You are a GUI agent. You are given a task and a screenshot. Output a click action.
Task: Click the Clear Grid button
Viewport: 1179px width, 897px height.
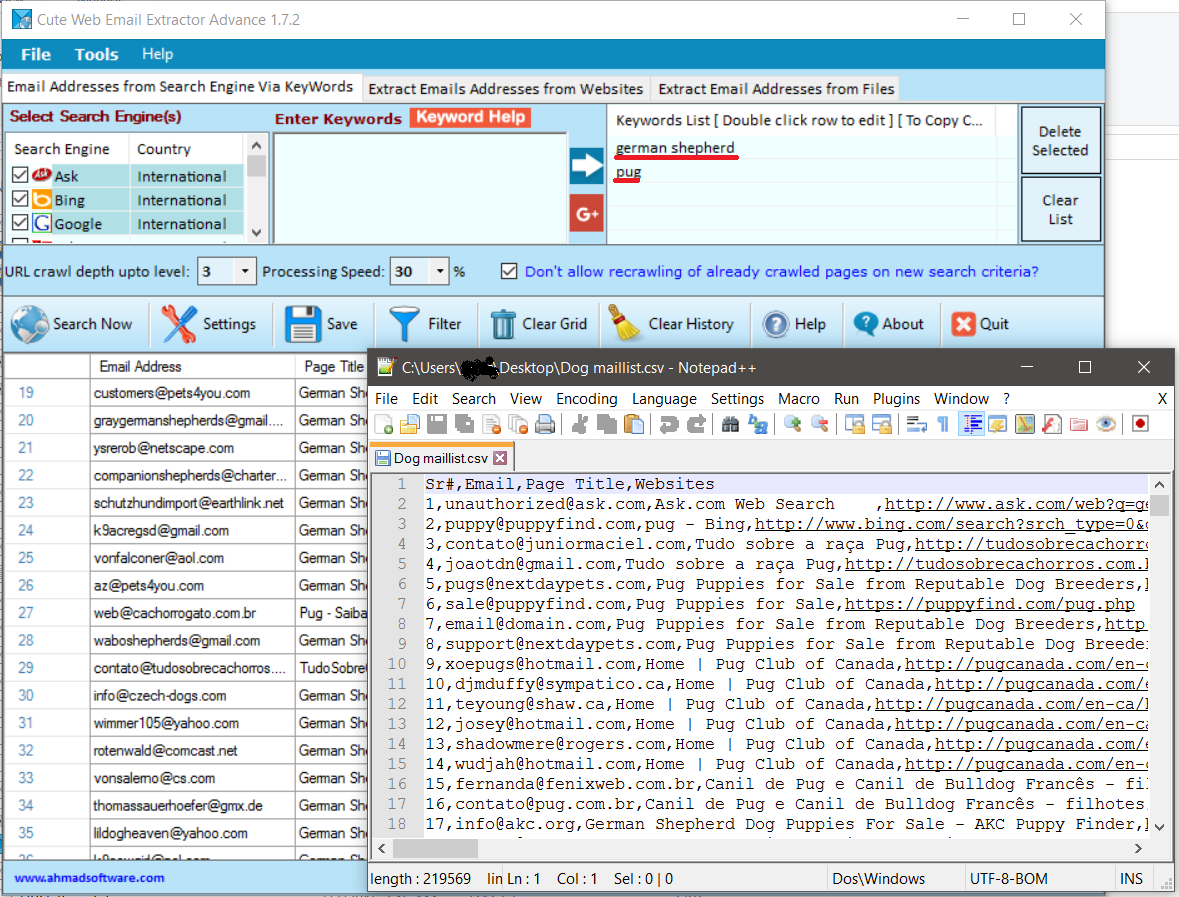(538, 324)
